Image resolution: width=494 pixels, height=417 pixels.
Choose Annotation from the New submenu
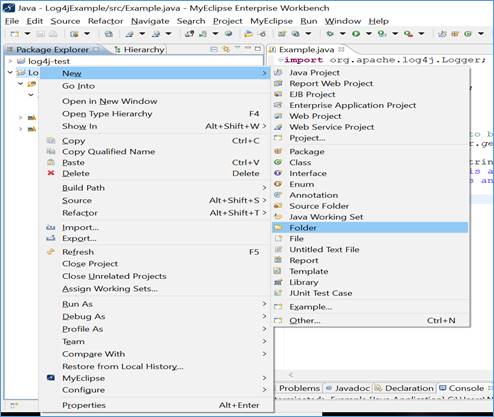(x=370, y=195)
